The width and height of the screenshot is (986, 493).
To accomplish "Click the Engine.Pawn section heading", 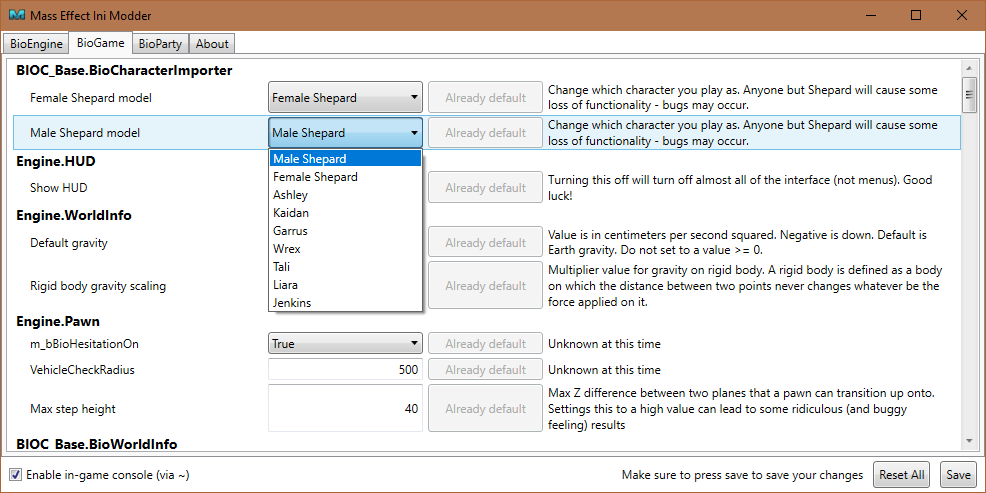I will tap(58, 321).
